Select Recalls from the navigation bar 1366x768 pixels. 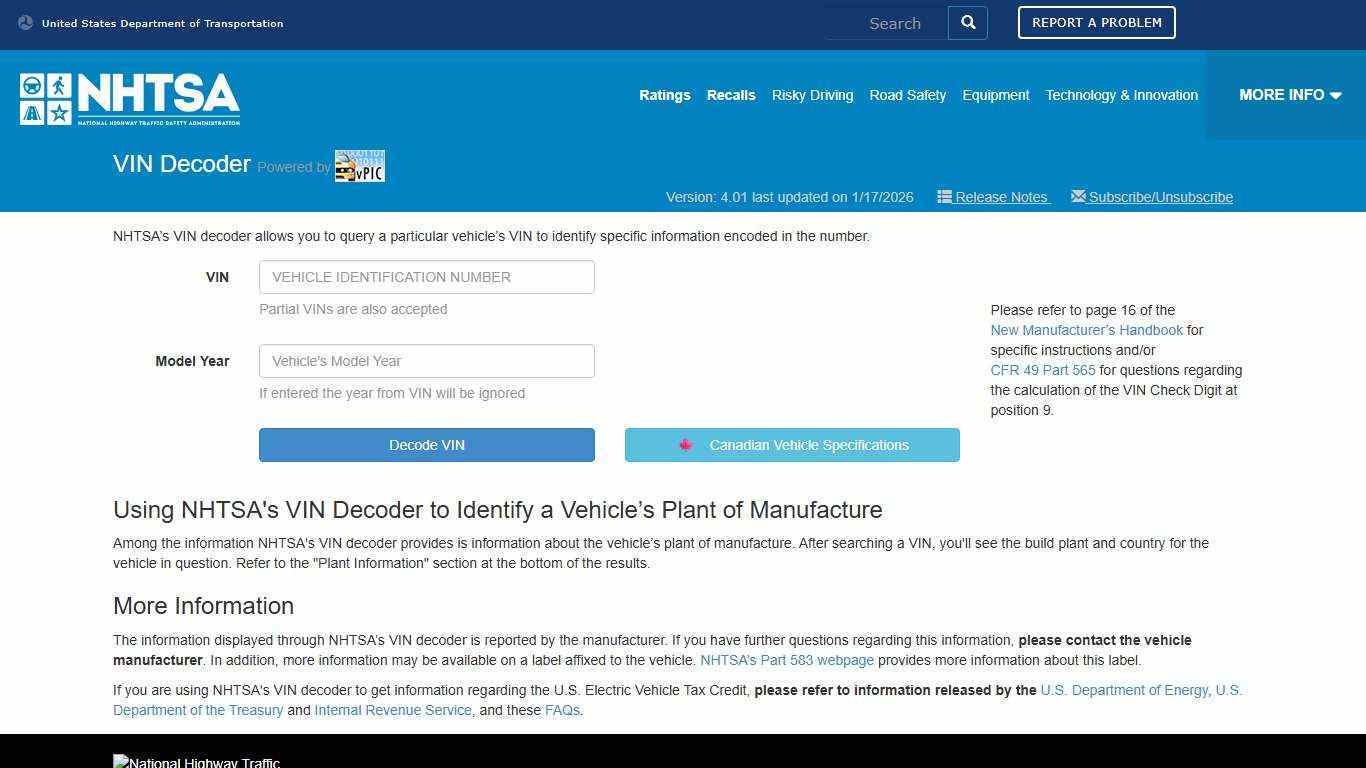730,95
